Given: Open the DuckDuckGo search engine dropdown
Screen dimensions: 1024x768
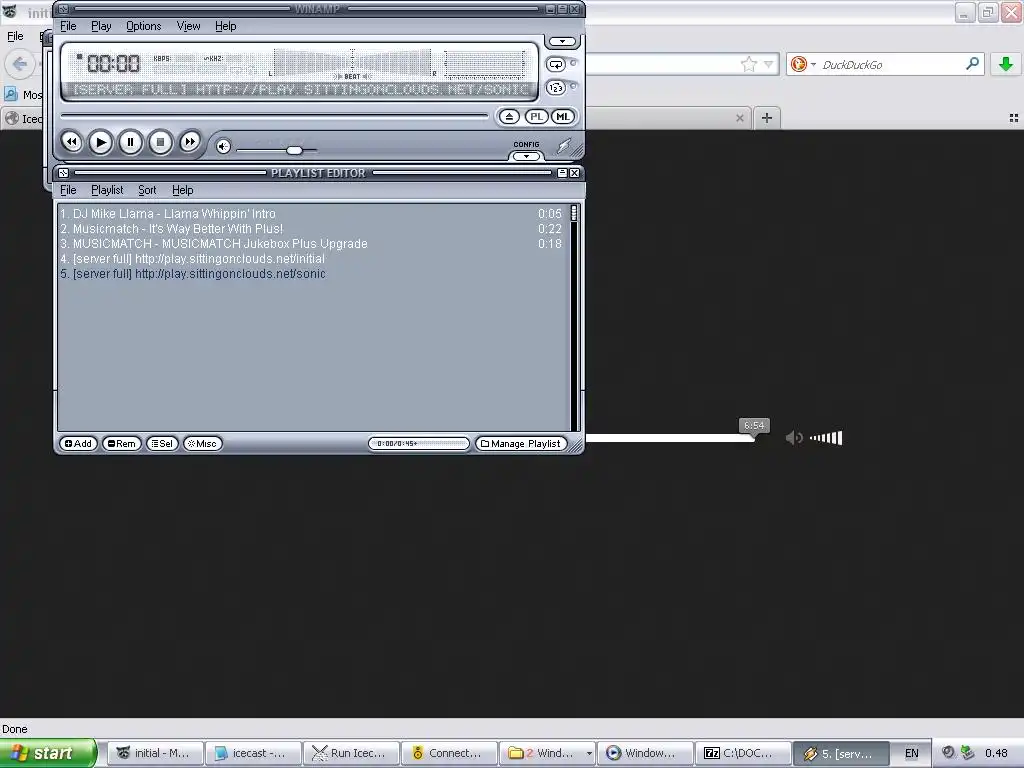Looking at the screenshot, I should tap(803, 64).
